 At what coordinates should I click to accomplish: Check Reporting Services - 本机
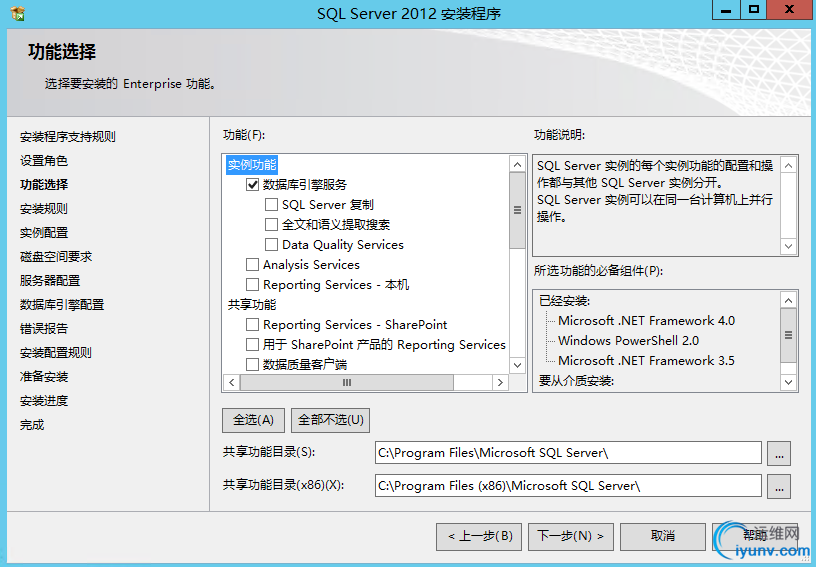click(x=252, y=285)
